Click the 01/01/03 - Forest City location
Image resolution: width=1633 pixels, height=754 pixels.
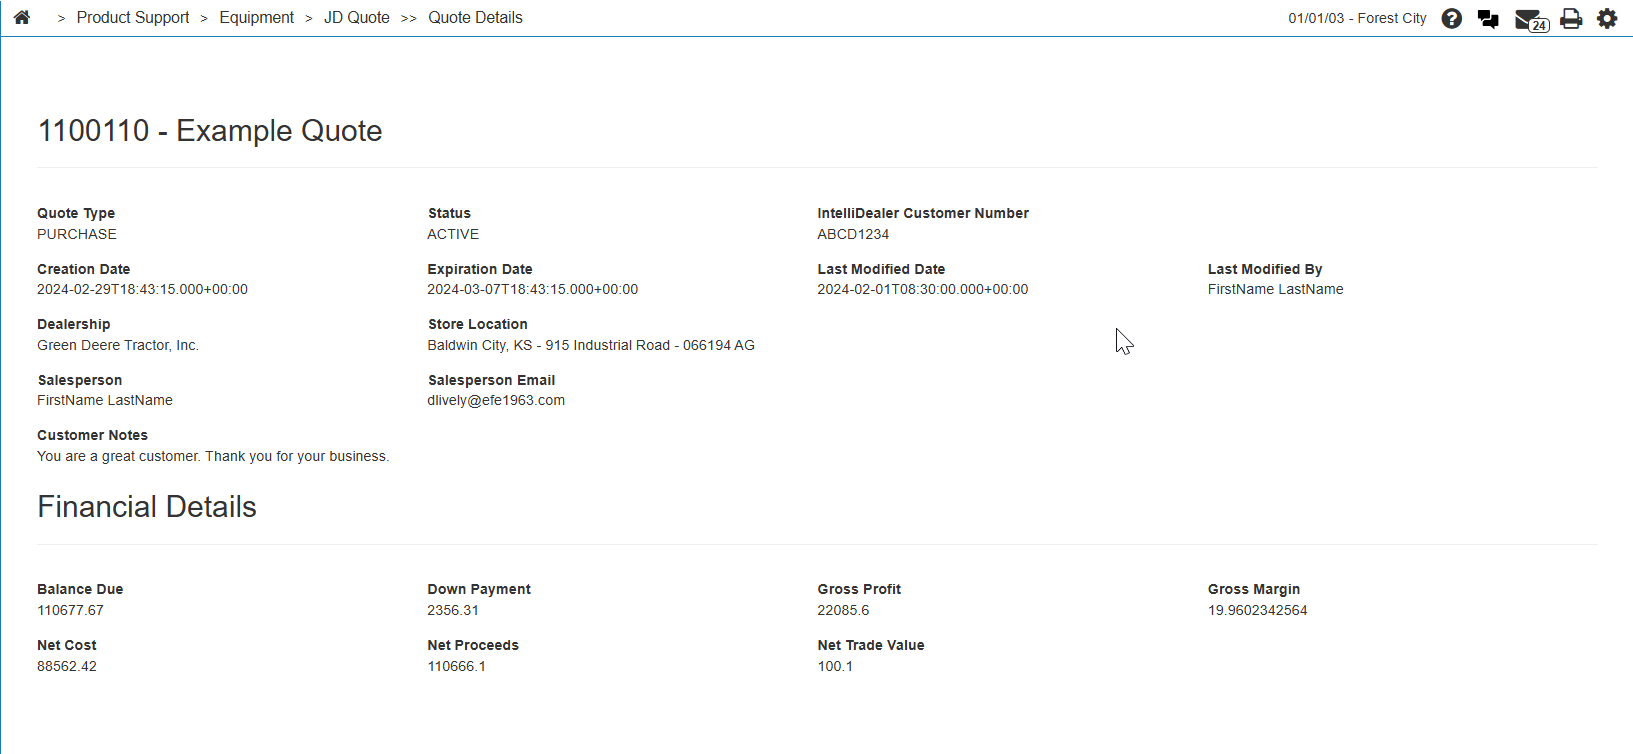1357,18
